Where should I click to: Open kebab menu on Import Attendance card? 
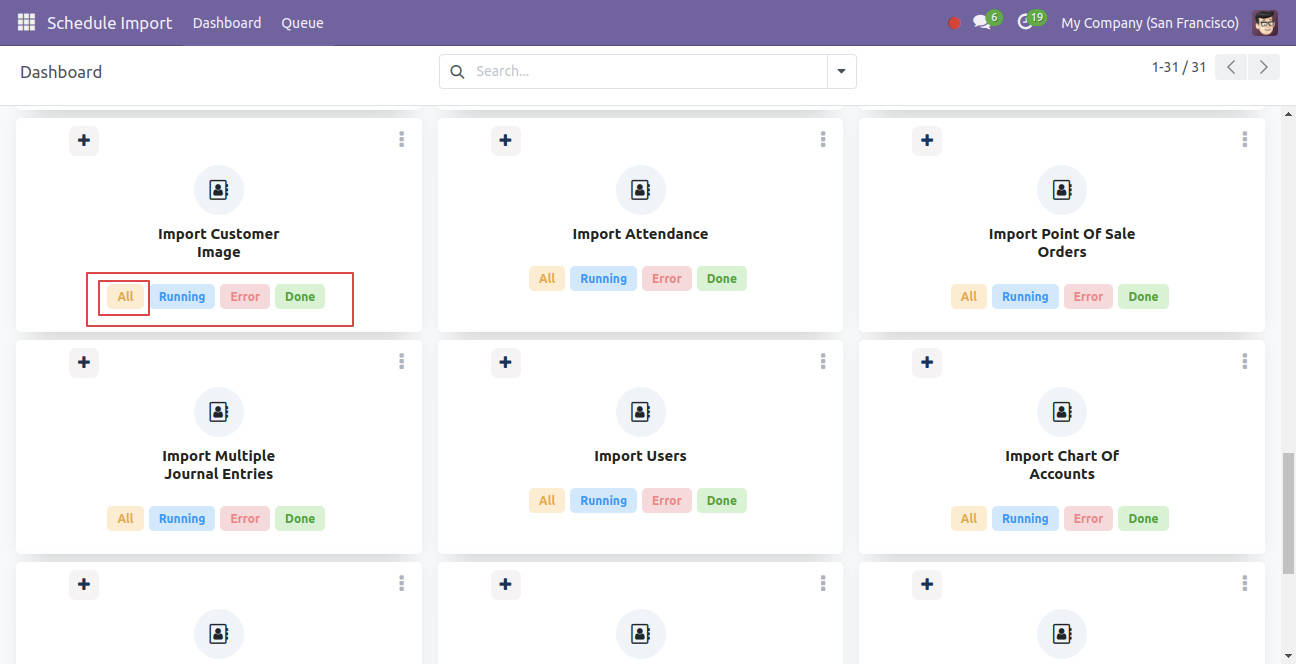pos(823,140)
